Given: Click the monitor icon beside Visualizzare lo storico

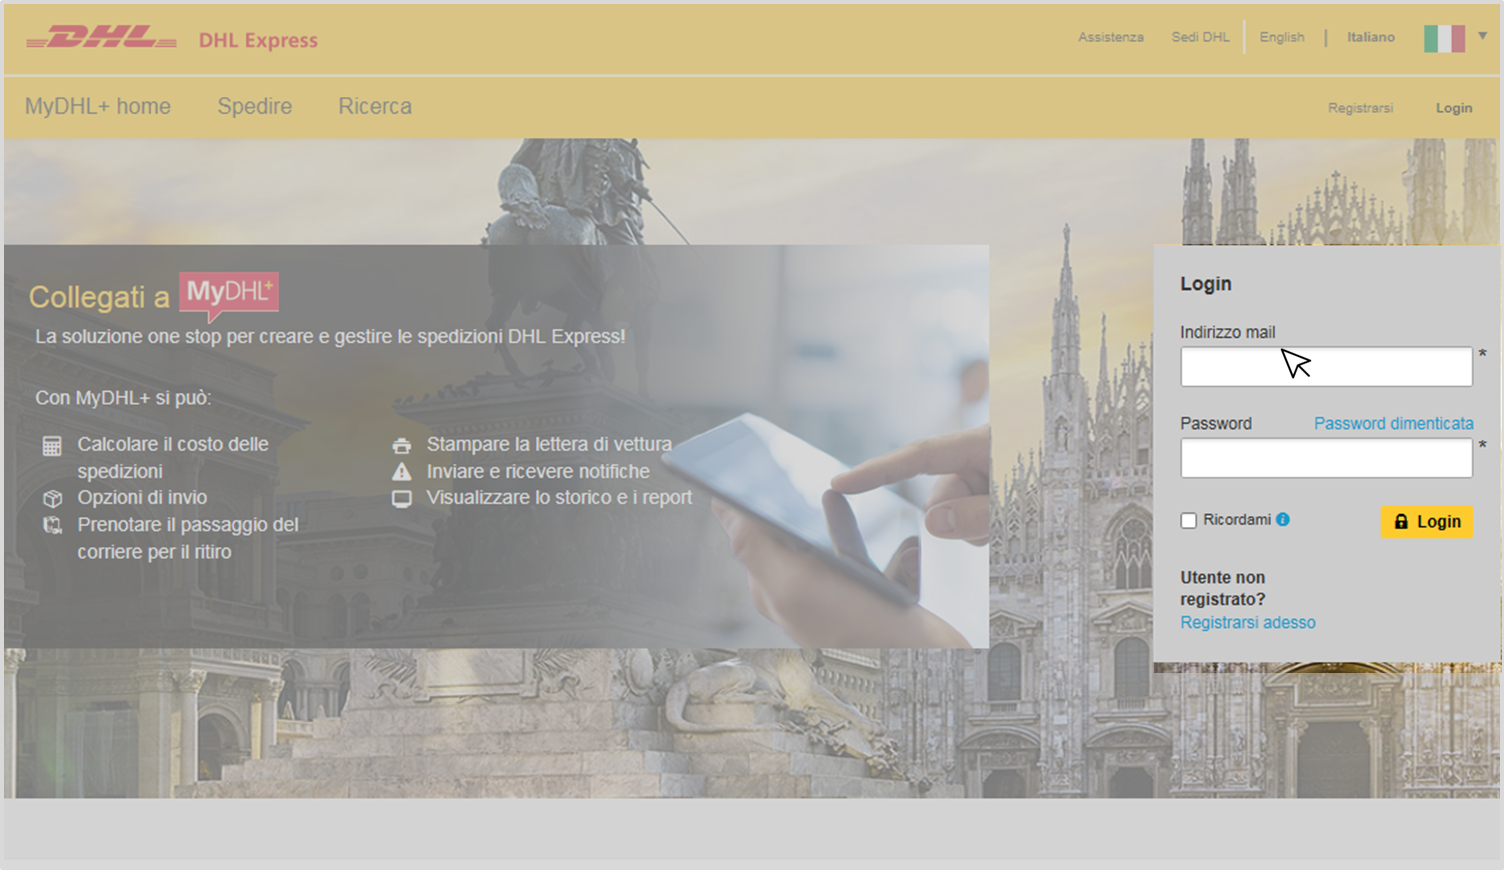Looking at the screenshot, I should [x=401, y=498].
